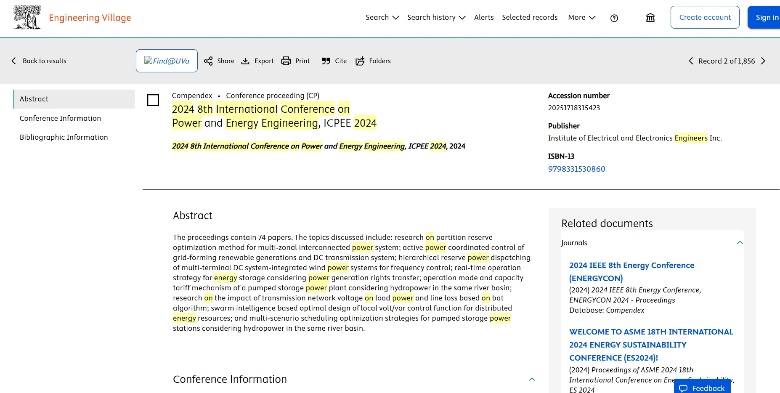Select Conference Information in sidebar
The height and width of the screenshot is (393, 780).
(60, 118)
